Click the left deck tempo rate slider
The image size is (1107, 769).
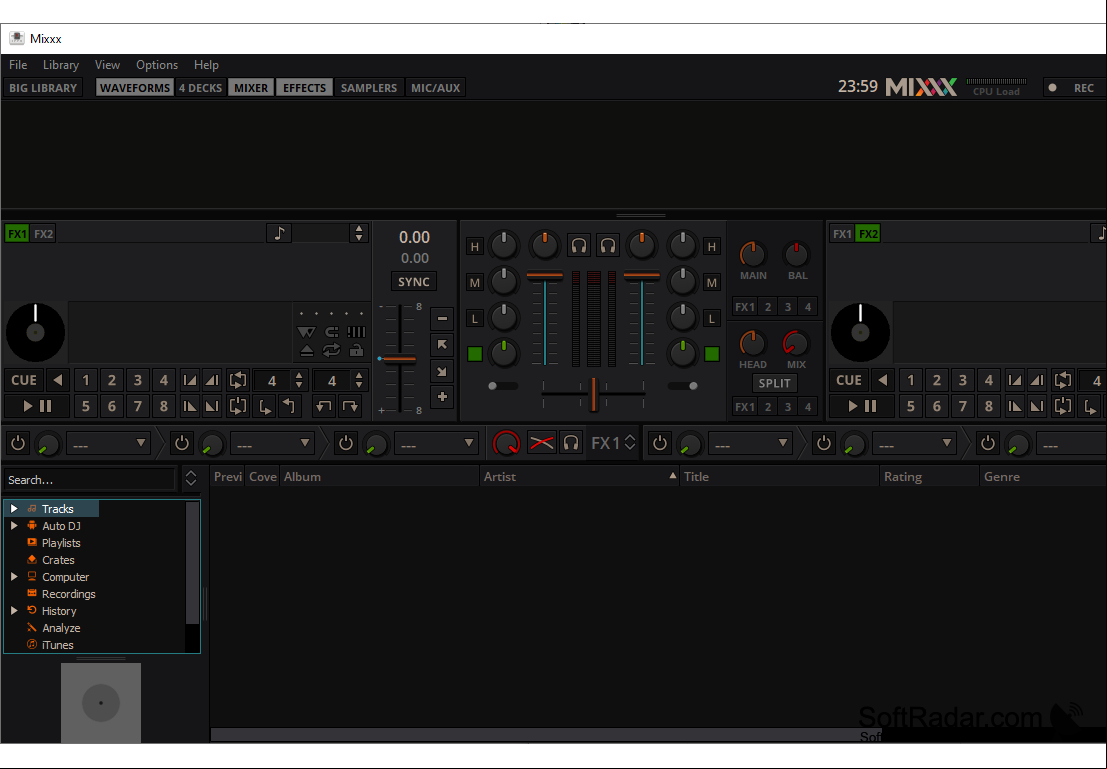pos(400,359)
